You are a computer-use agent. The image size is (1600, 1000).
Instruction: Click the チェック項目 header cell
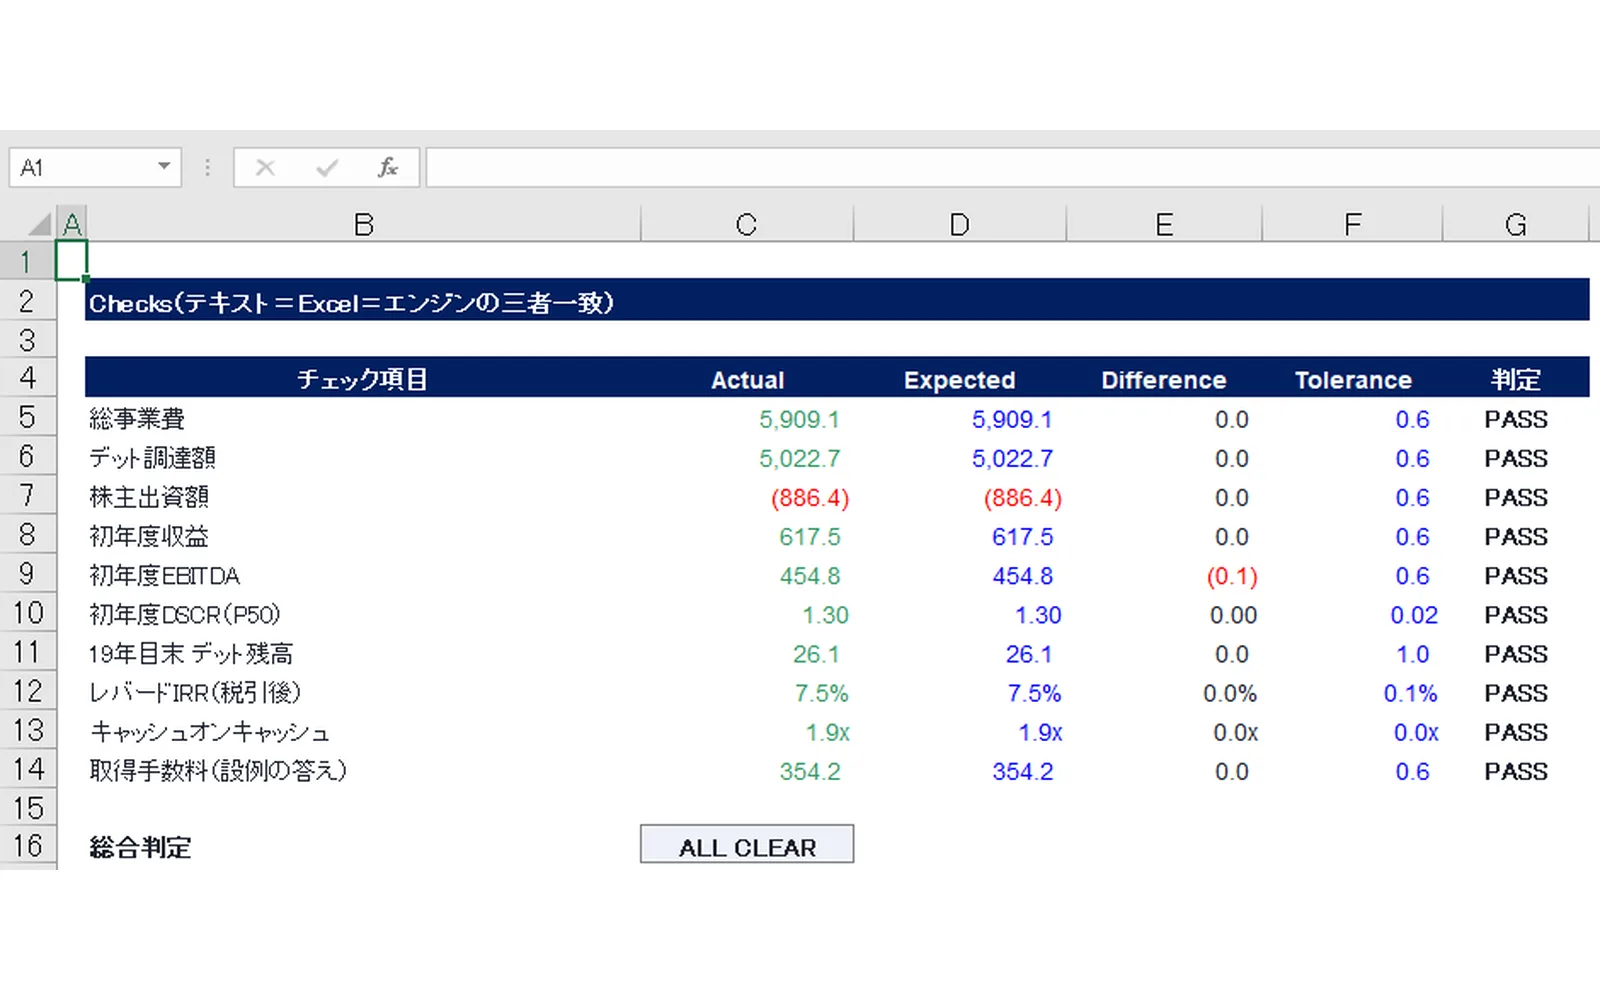coord(363,378)
